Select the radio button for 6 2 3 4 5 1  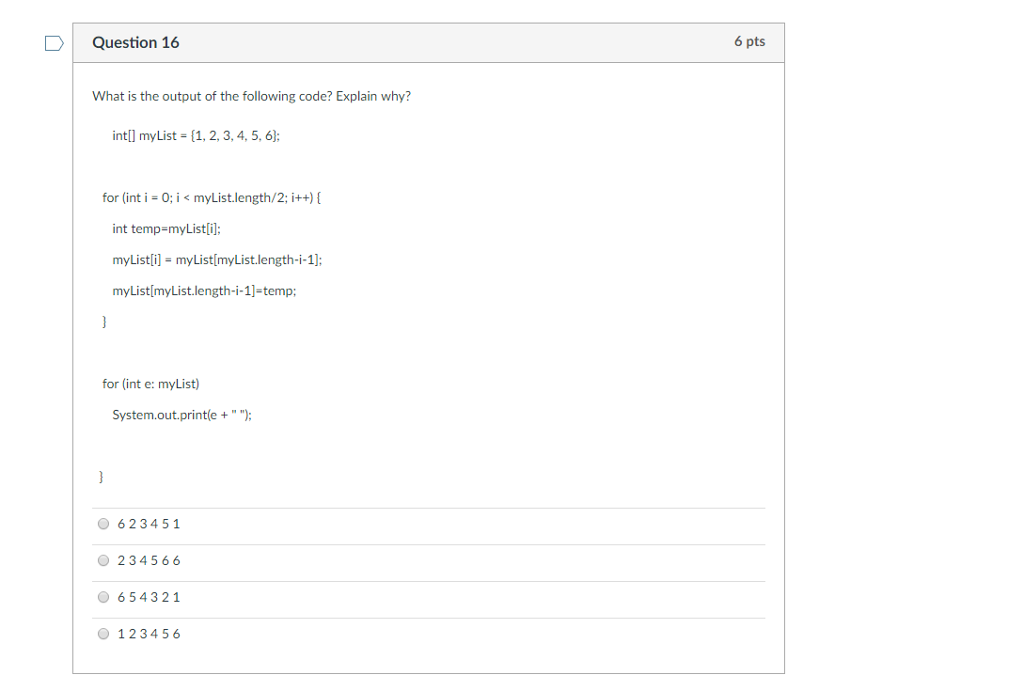click(103, 524)
